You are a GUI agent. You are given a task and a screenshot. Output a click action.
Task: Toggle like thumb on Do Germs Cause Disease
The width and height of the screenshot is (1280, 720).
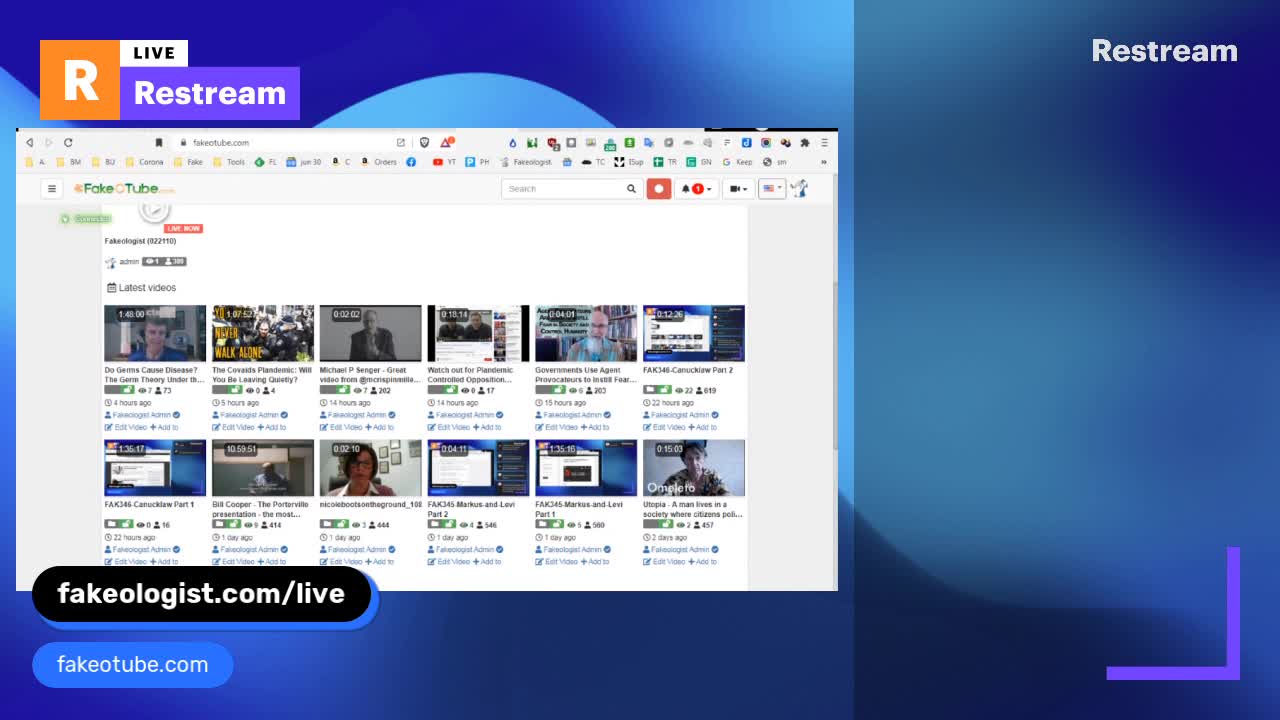click(127, 390)
